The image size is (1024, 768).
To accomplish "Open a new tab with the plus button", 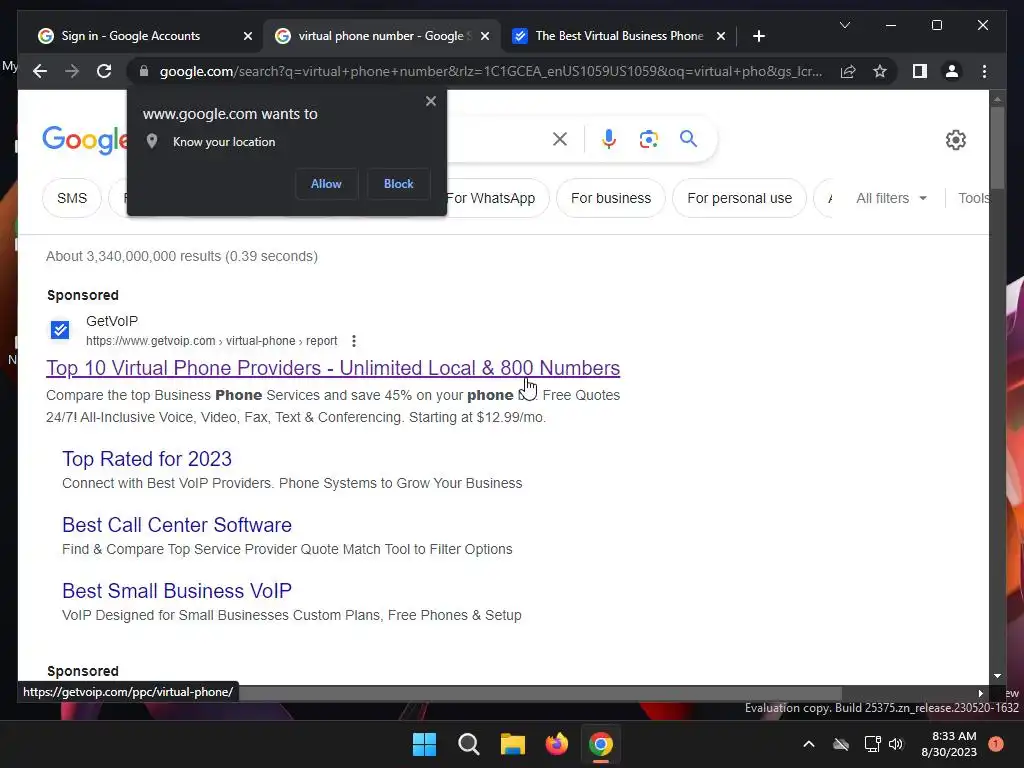I will [758, 36].
